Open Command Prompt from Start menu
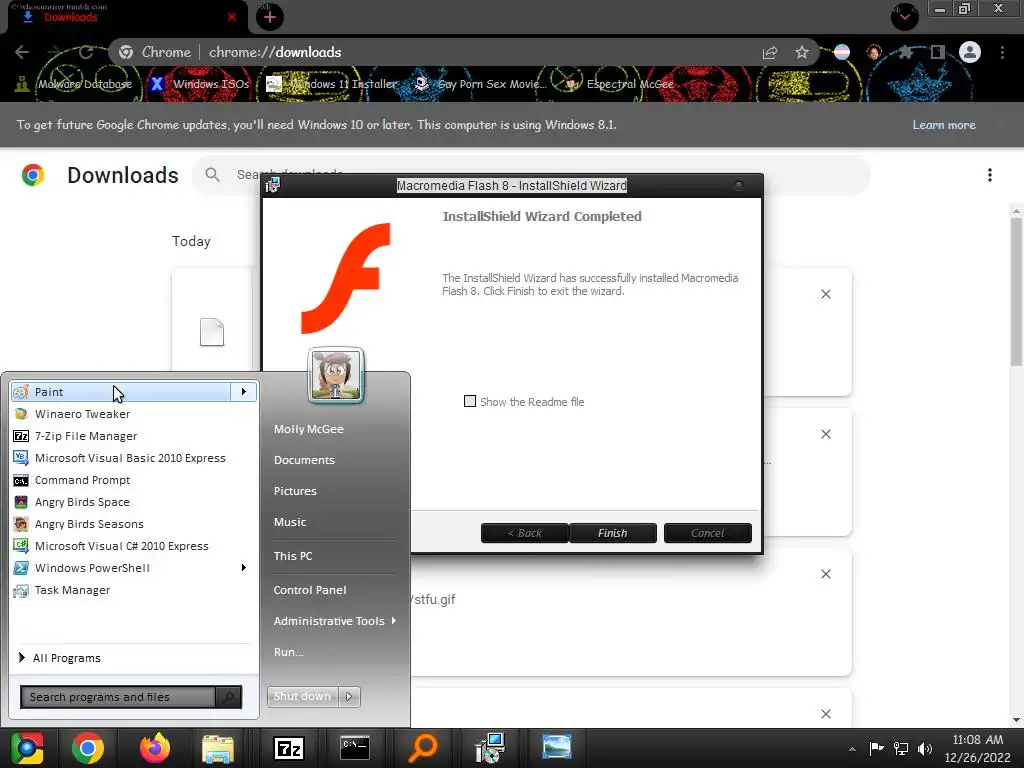The image size is (1024, 768). 82,480
